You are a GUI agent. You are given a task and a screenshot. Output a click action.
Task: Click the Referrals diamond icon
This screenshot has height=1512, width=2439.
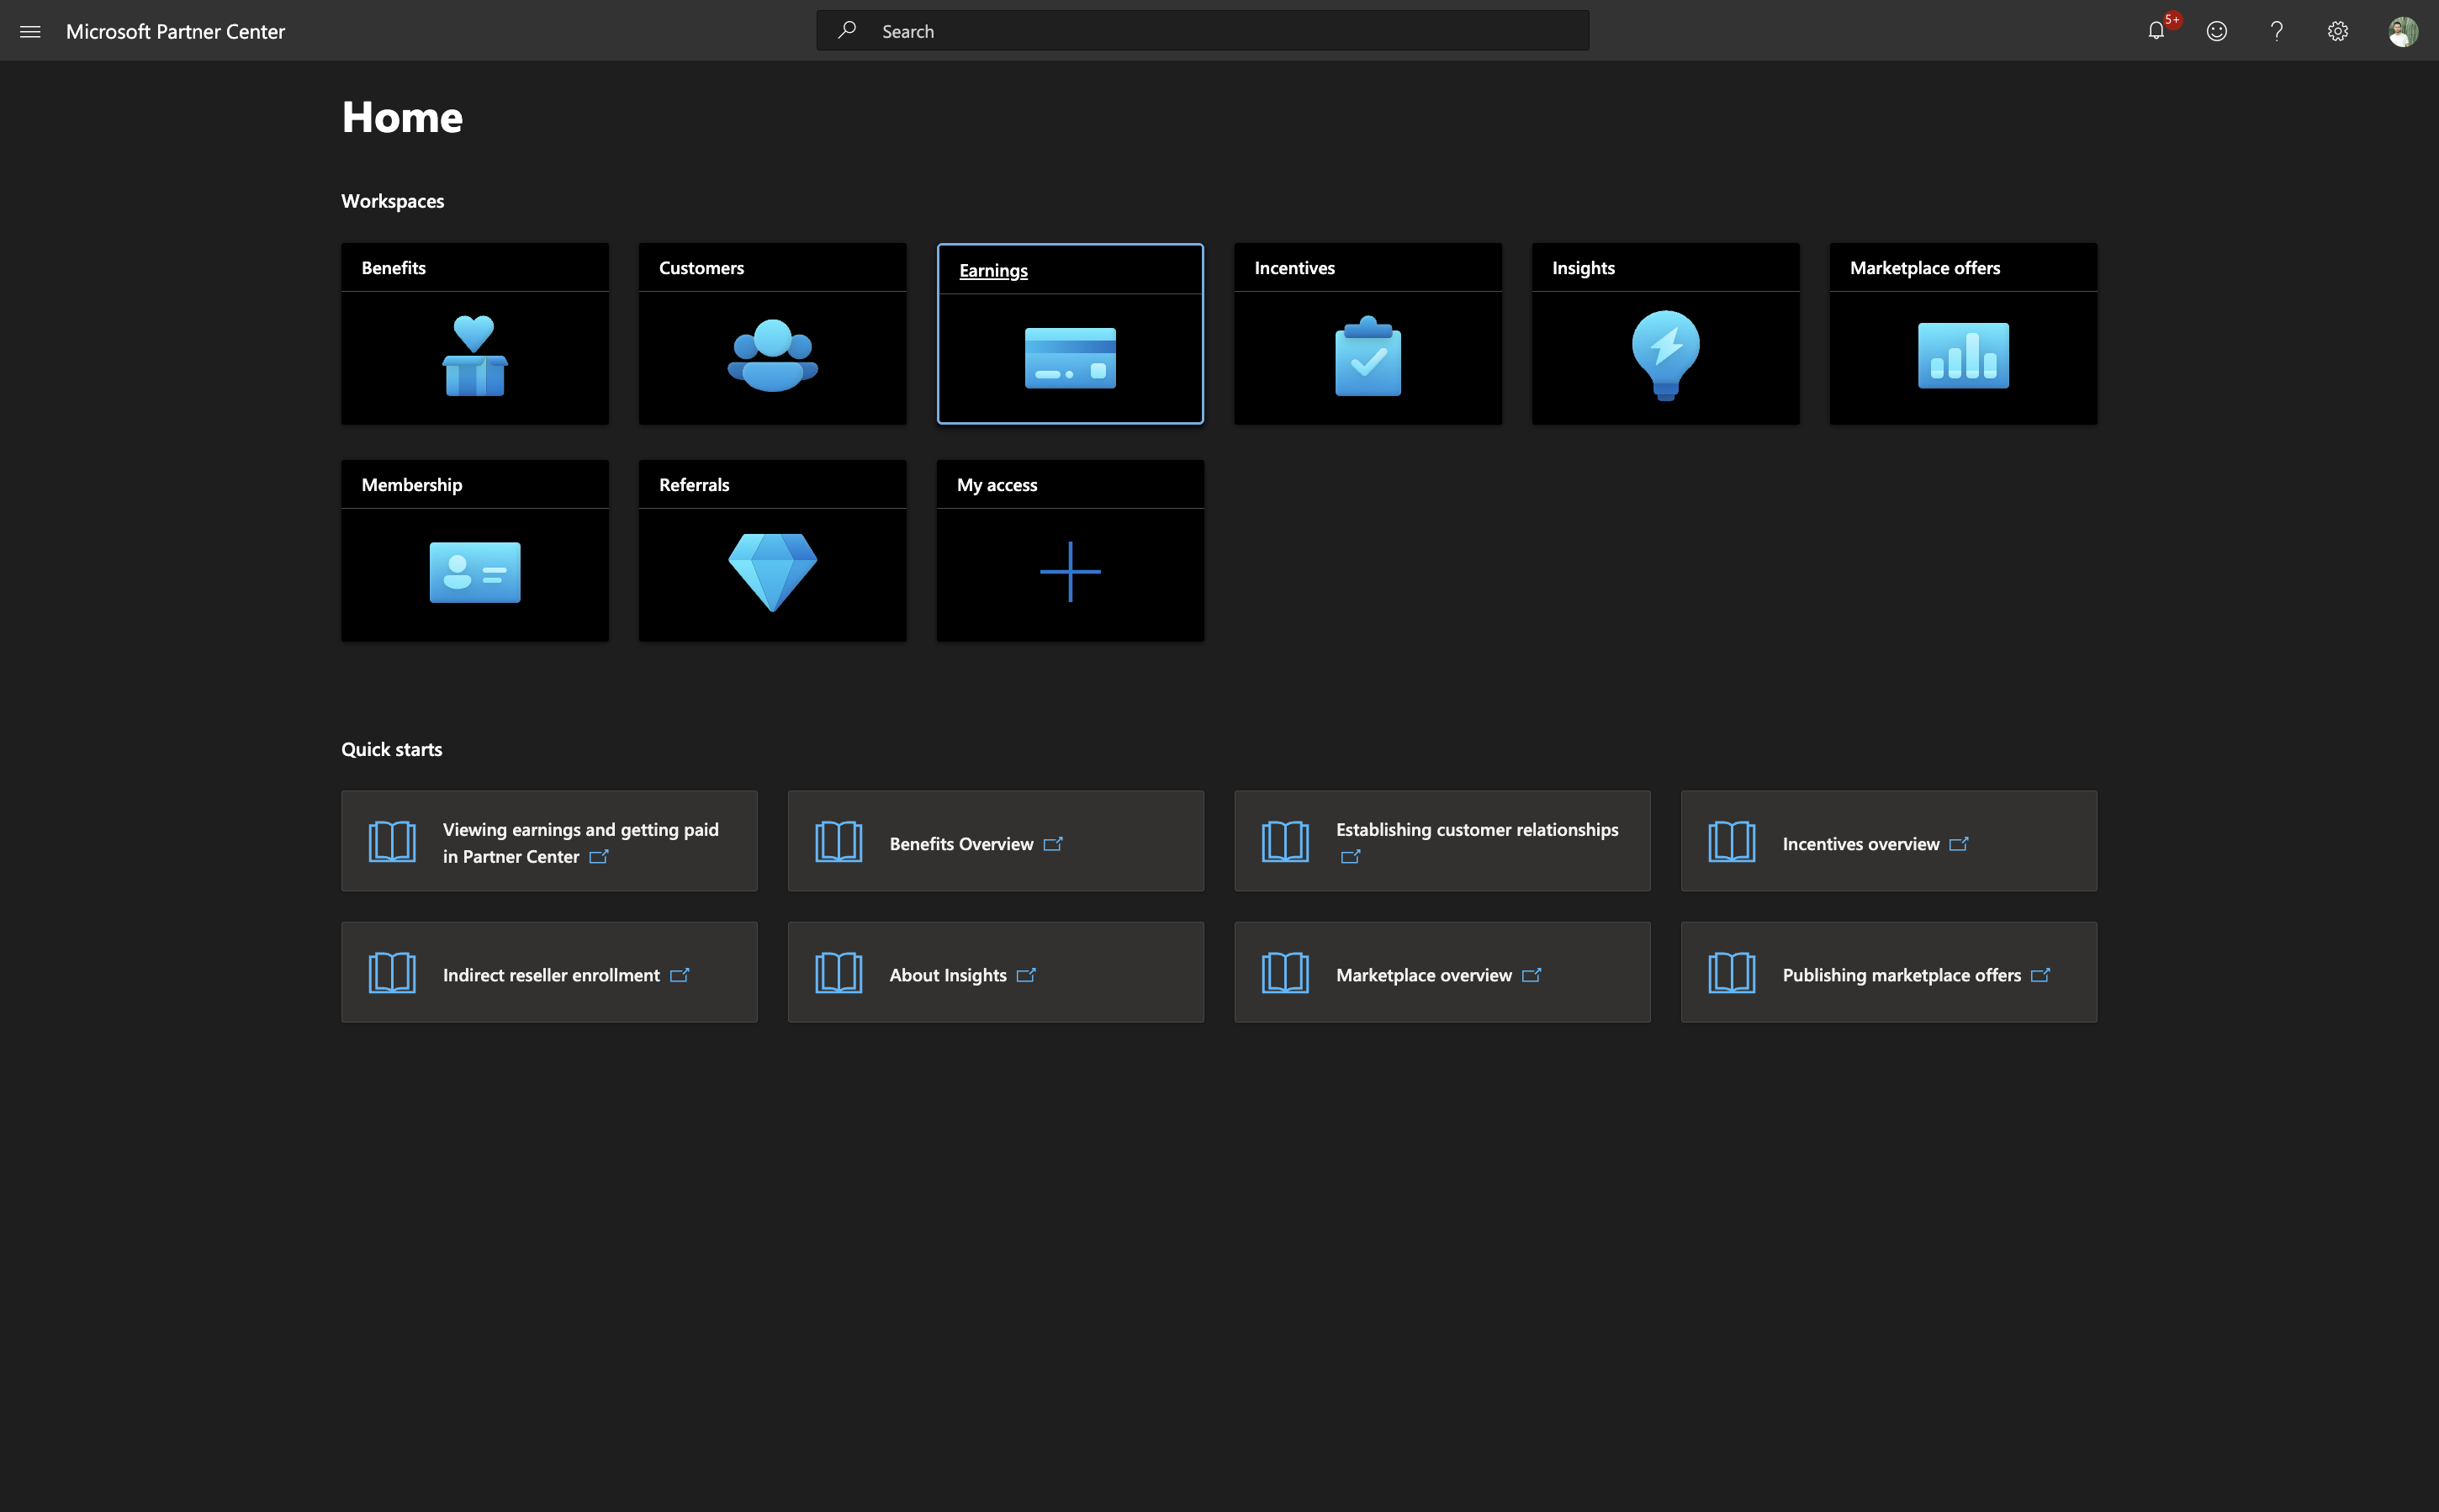tap(773, 573)
